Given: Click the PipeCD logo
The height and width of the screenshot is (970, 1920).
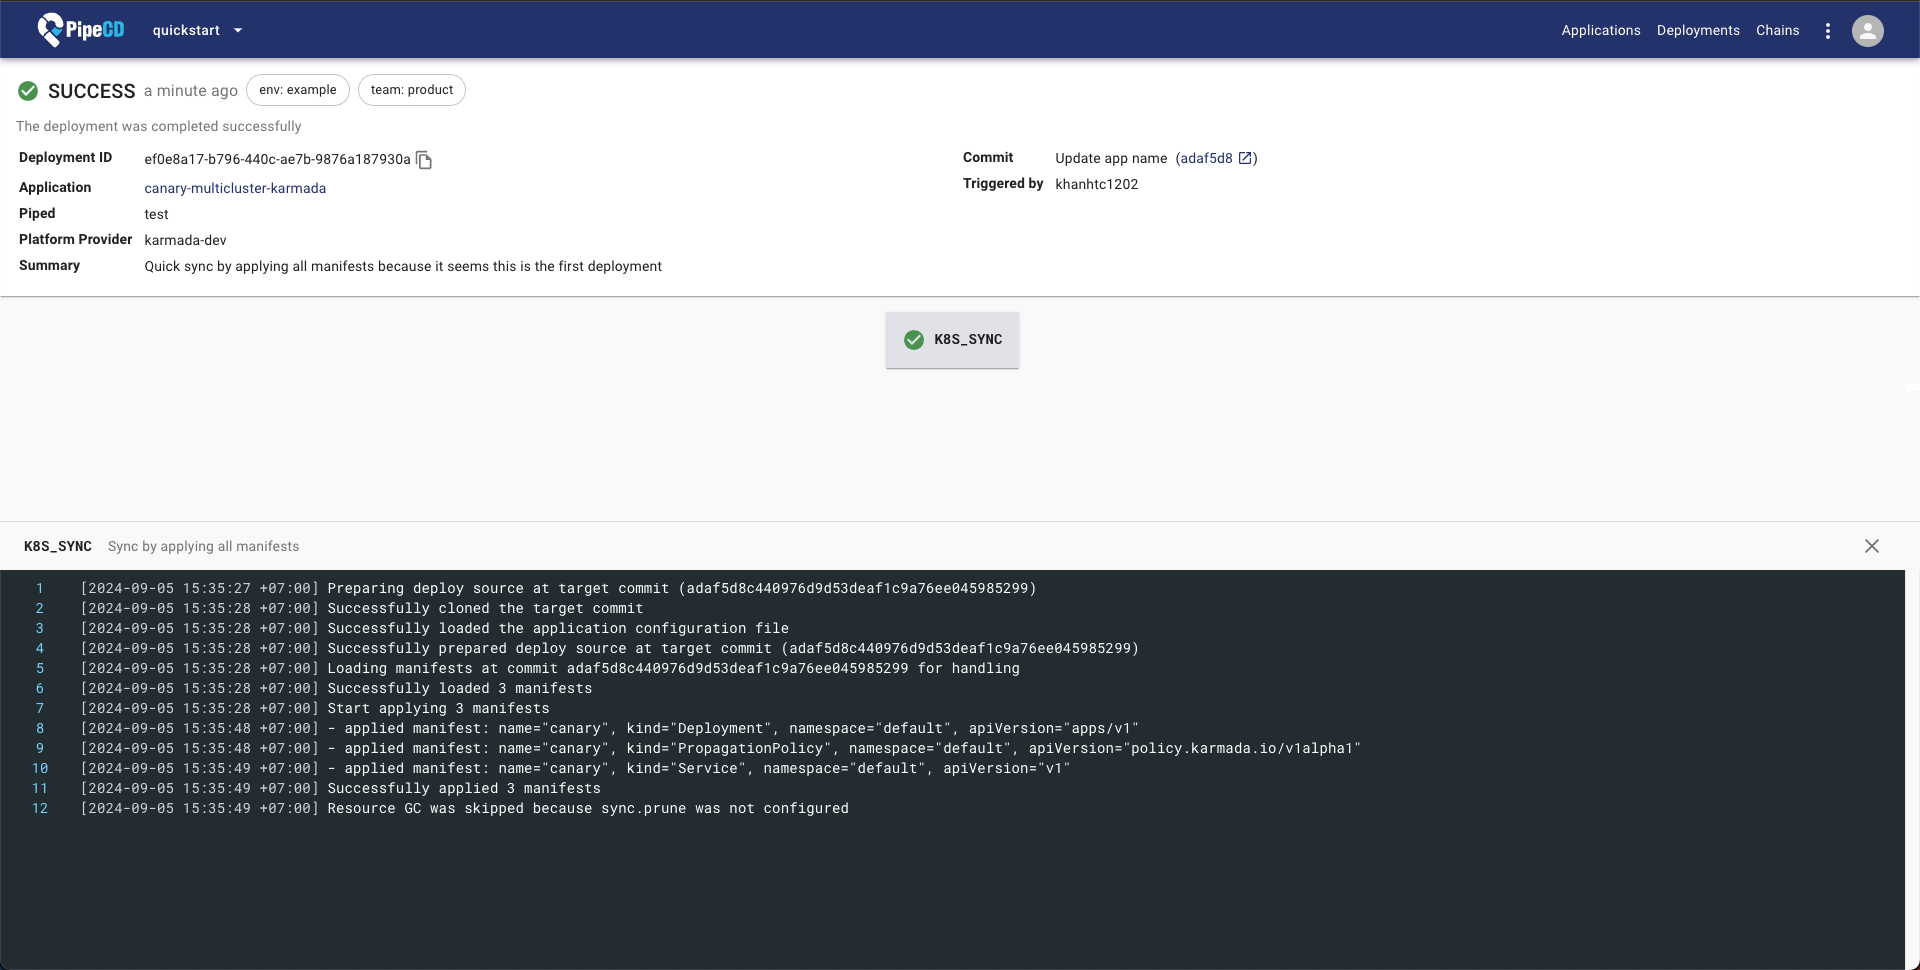Looking at the screenshot, I should click(80, 30).
